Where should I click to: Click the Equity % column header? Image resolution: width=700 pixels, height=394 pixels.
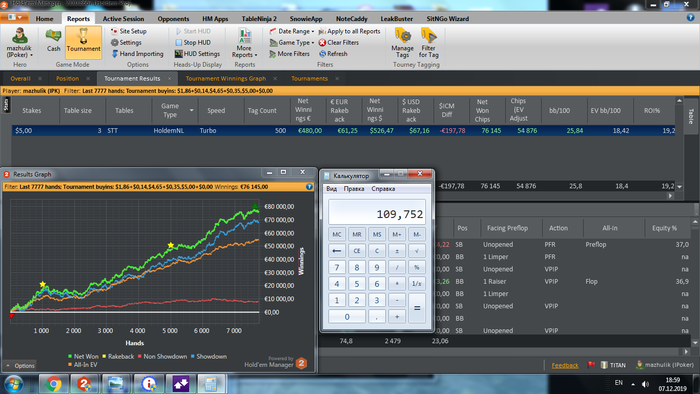664,228
